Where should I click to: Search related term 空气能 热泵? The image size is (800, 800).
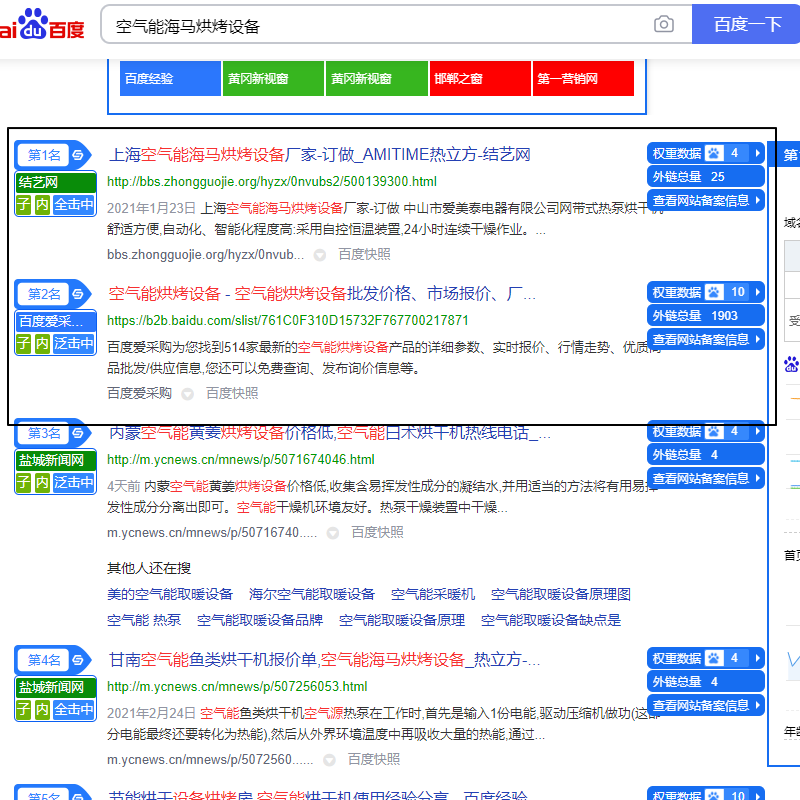pos(144,620)
